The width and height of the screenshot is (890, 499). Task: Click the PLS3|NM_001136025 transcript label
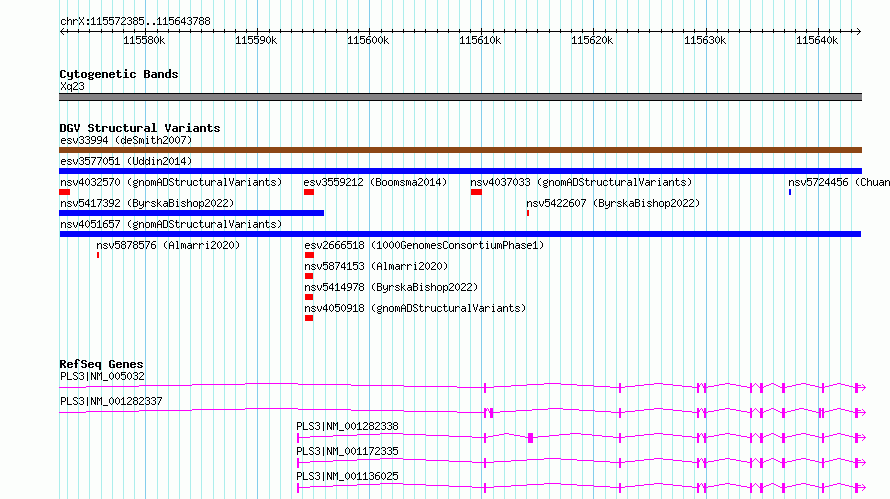point(347,476)
